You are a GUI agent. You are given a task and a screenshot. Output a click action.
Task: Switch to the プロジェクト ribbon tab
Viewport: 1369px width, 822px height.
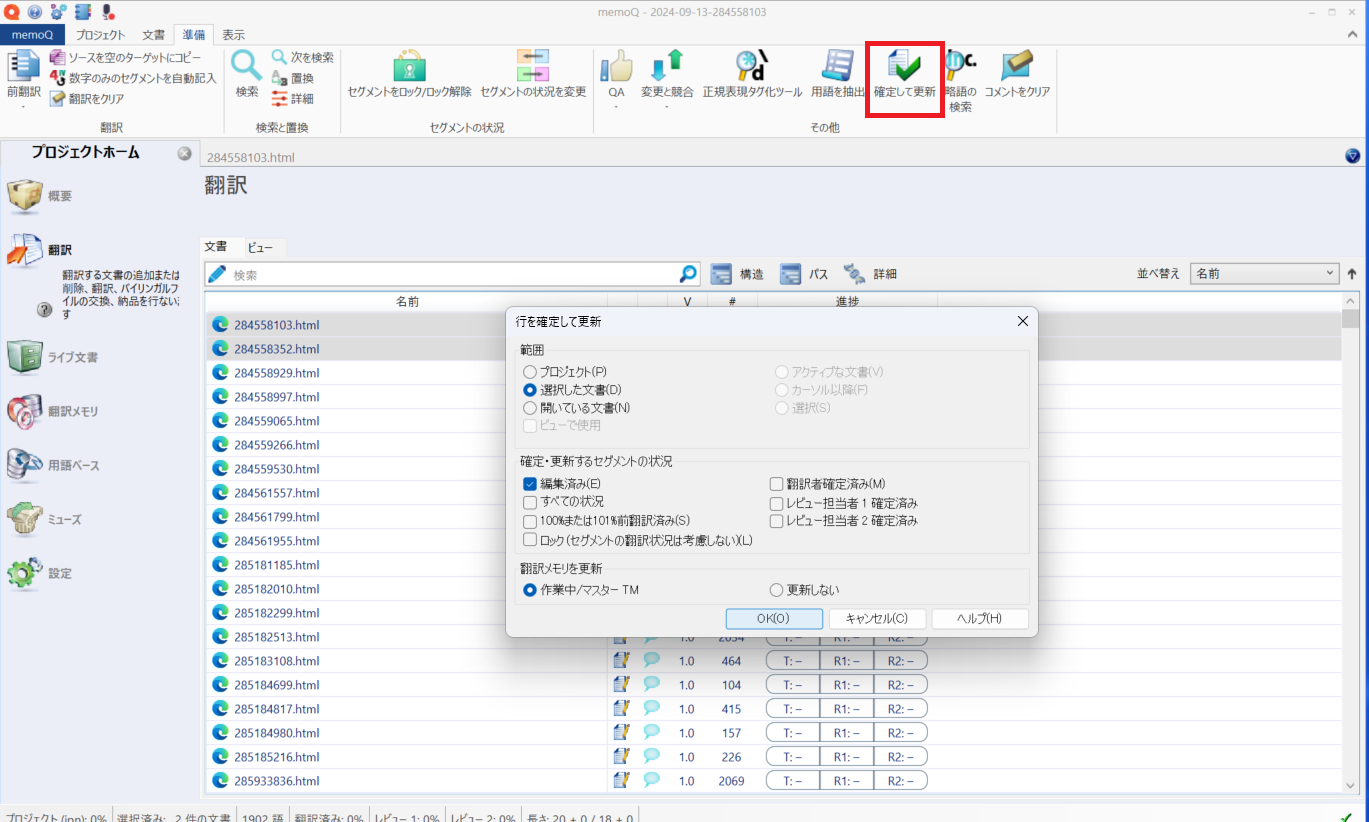pos(101,34)
